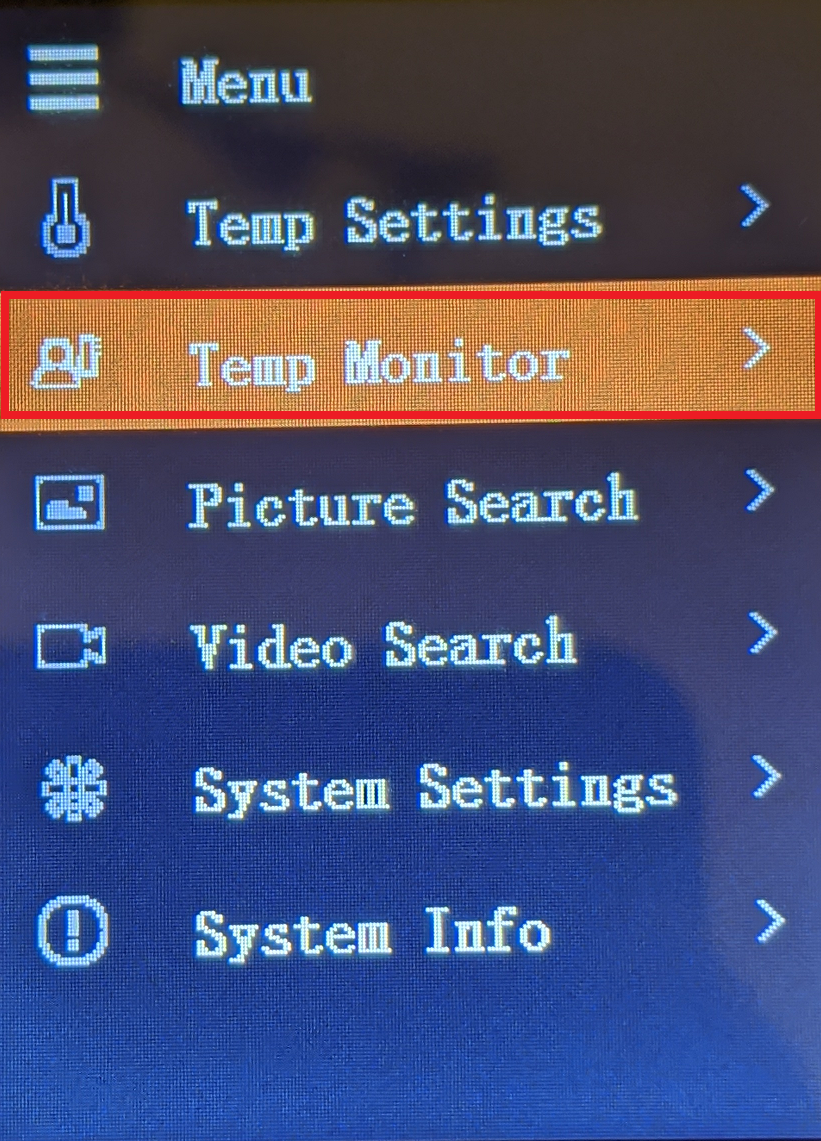Select the highlighted Temp Monitor entry
This screenshot has width=821, height=1141.
[x=410, y=354]
